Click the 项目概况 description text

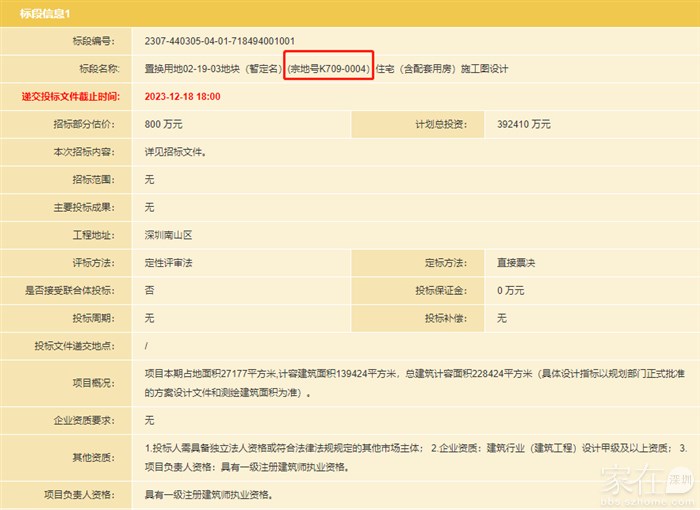pyautogui.click(x=400, y=381)
